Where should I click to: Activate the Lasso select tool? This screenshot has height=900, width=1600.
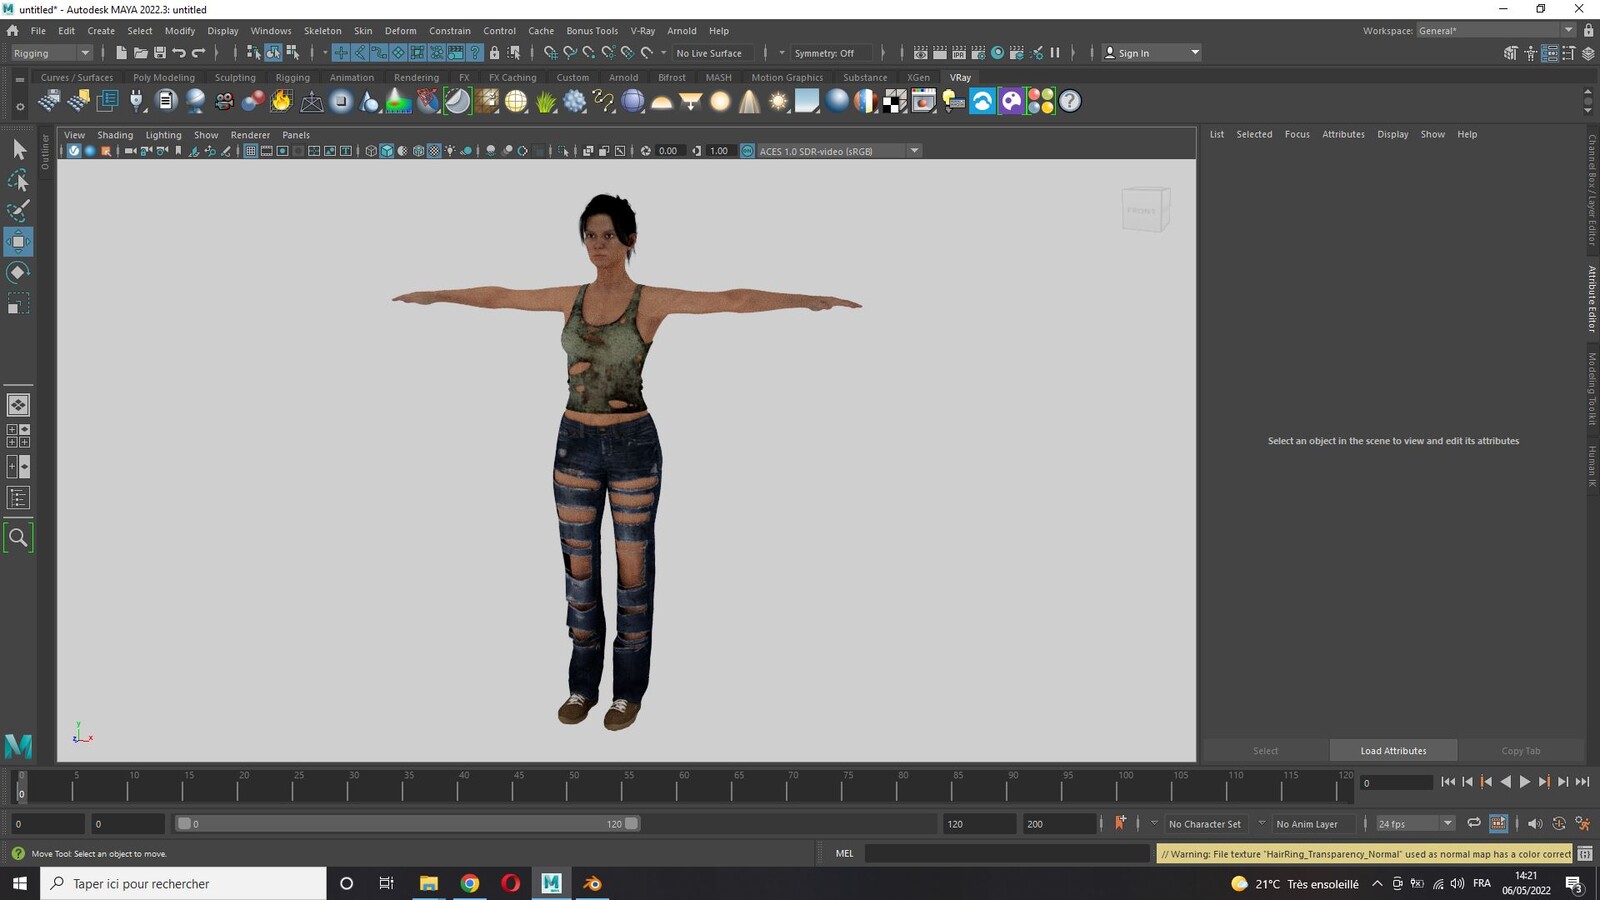point(18,180)
